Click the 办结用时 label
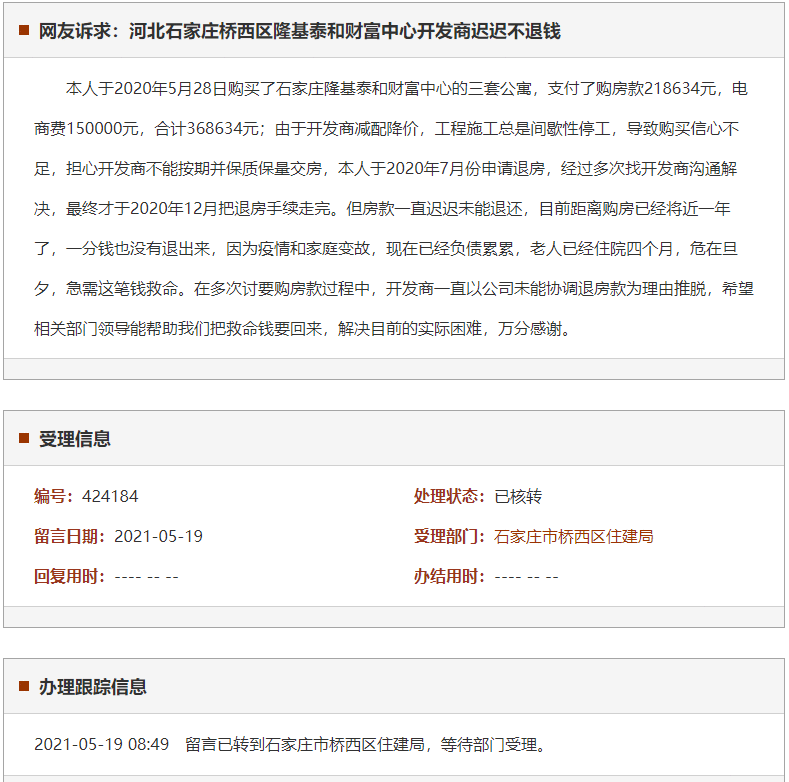The height and width of the screenshot is (782, 789). click(x=449, y=576)
